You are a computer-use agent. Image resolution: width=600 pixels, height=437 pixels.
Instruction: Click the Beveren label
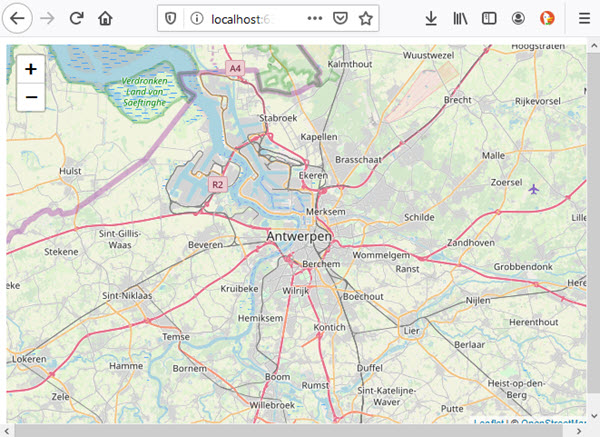click(205, 245)
